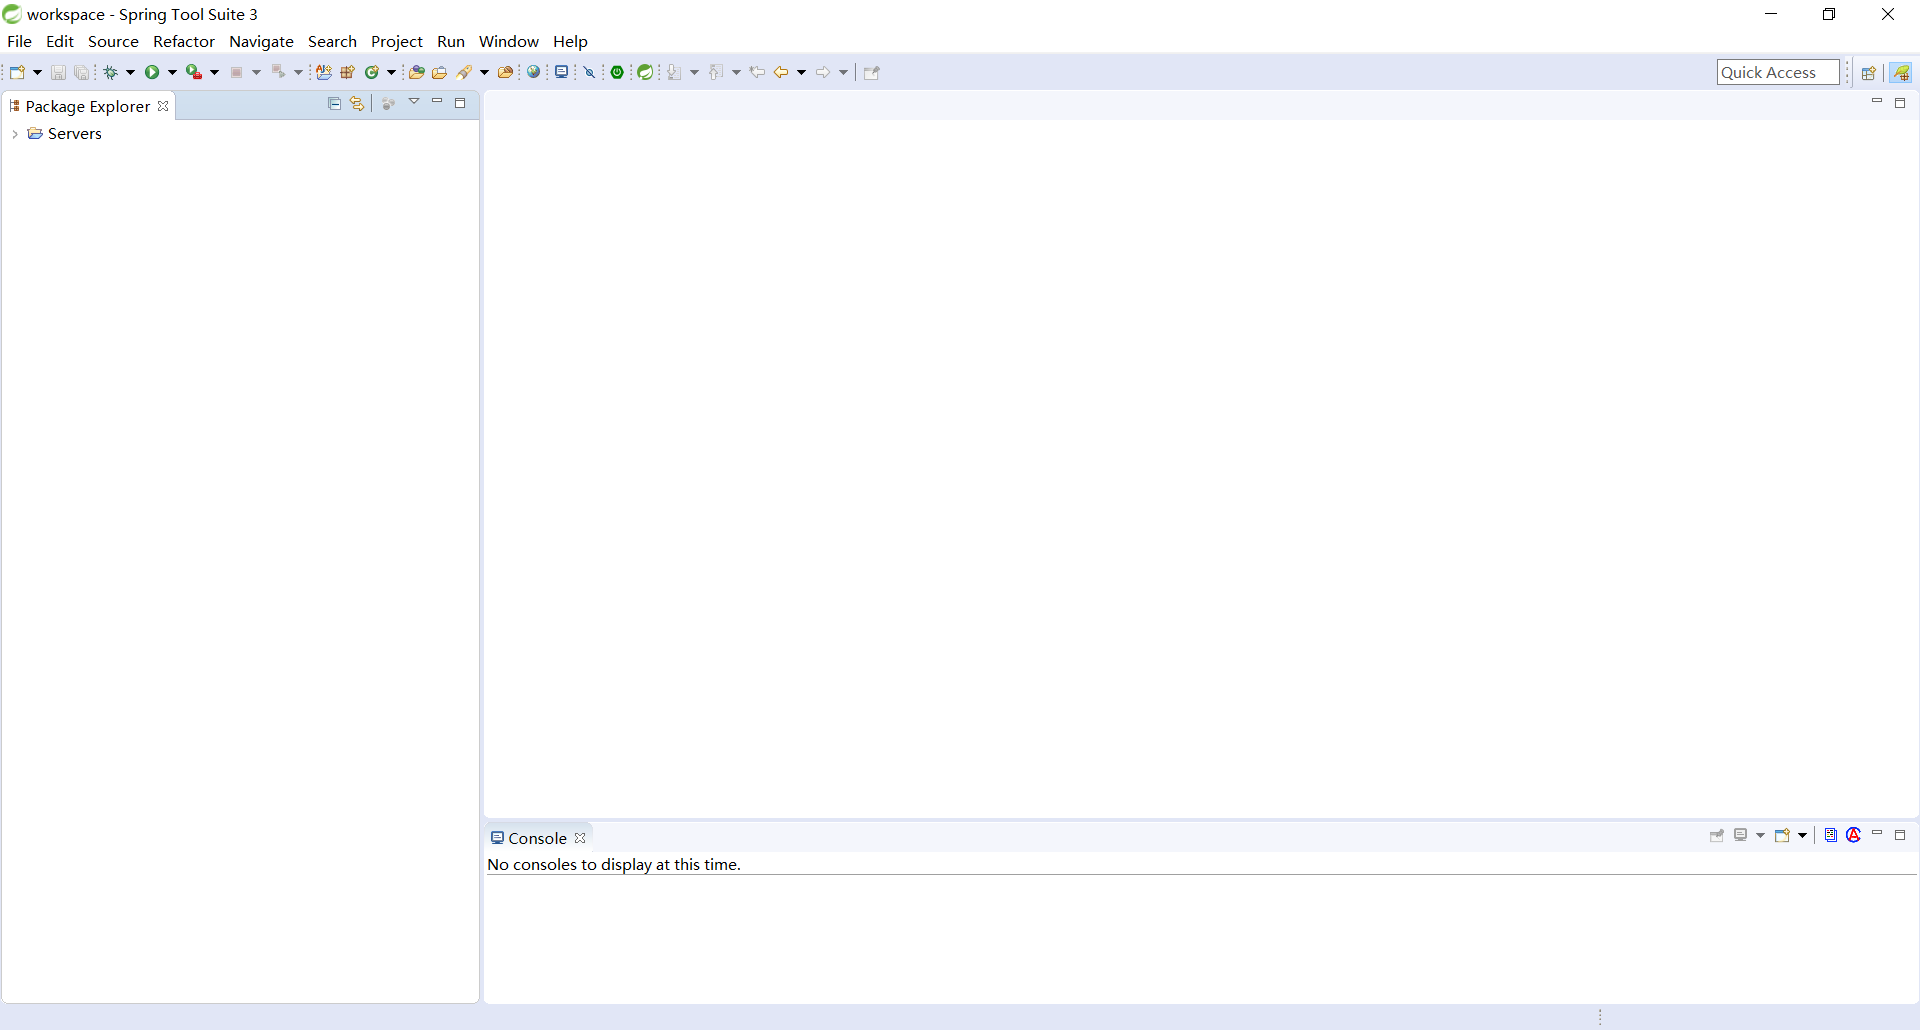1920x1030 pixels.
Task: Expand the Servers project tree node
Action: 15,134
